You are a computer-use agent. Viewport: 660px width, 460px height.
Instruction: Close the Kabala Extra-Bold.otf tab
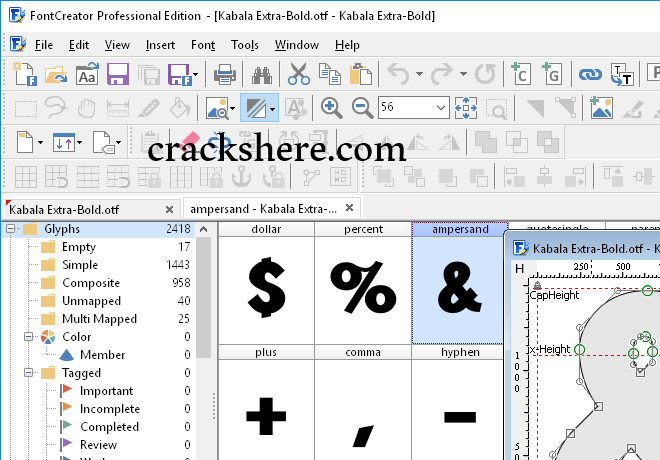click(169, 209)
